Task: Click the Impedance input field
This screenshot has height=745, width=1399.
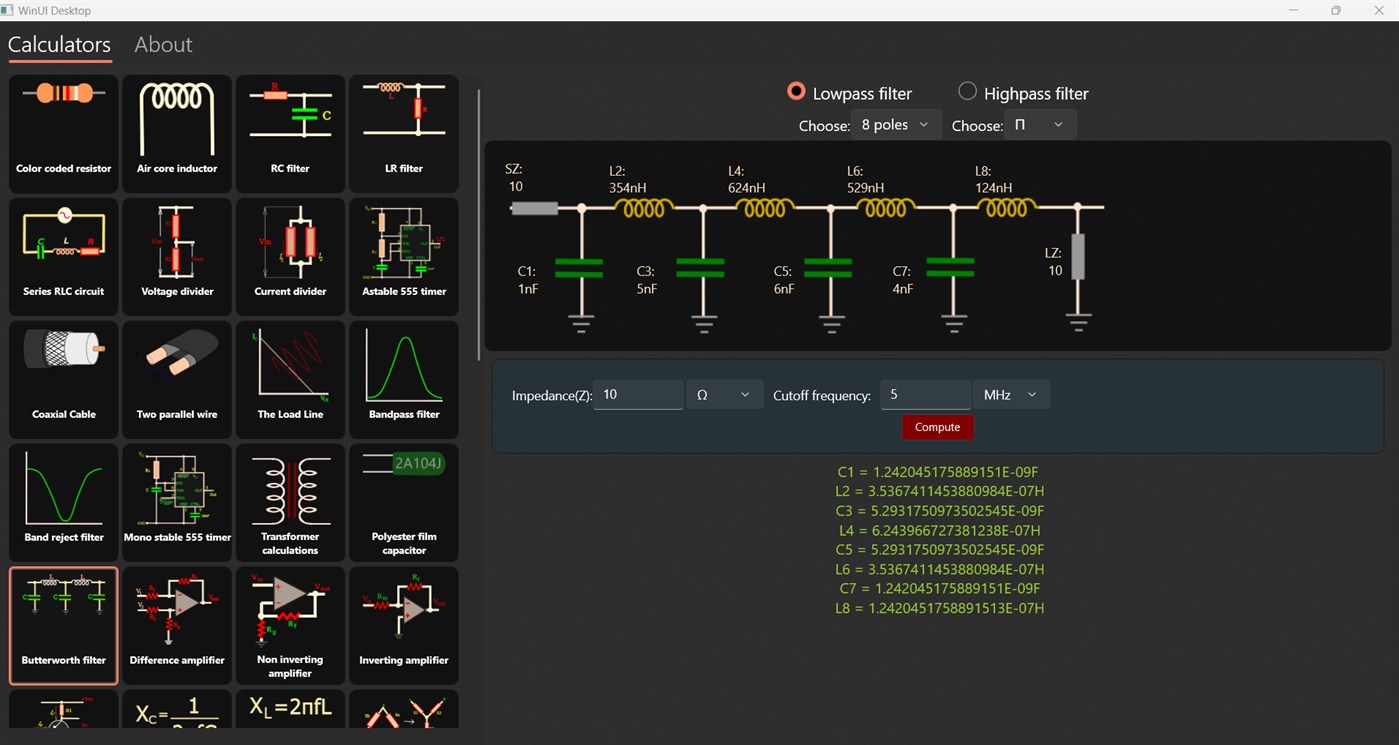Action: (638, 394)
